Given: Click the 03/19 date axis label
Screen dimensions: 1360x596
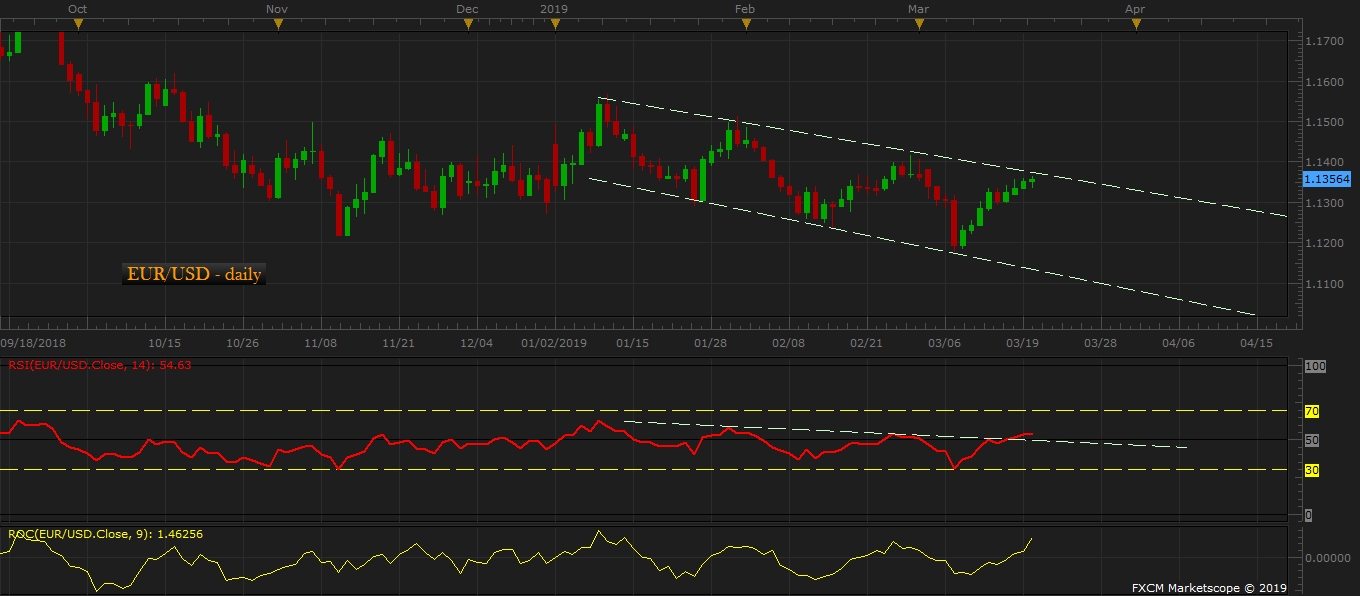Looking at the screenshot, I should click(1022, 342).
